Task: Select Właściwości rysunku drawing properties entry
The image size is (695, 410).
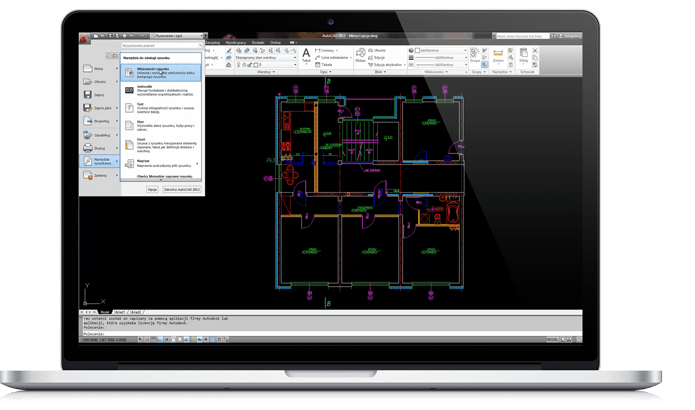Action: click(161, 73)
